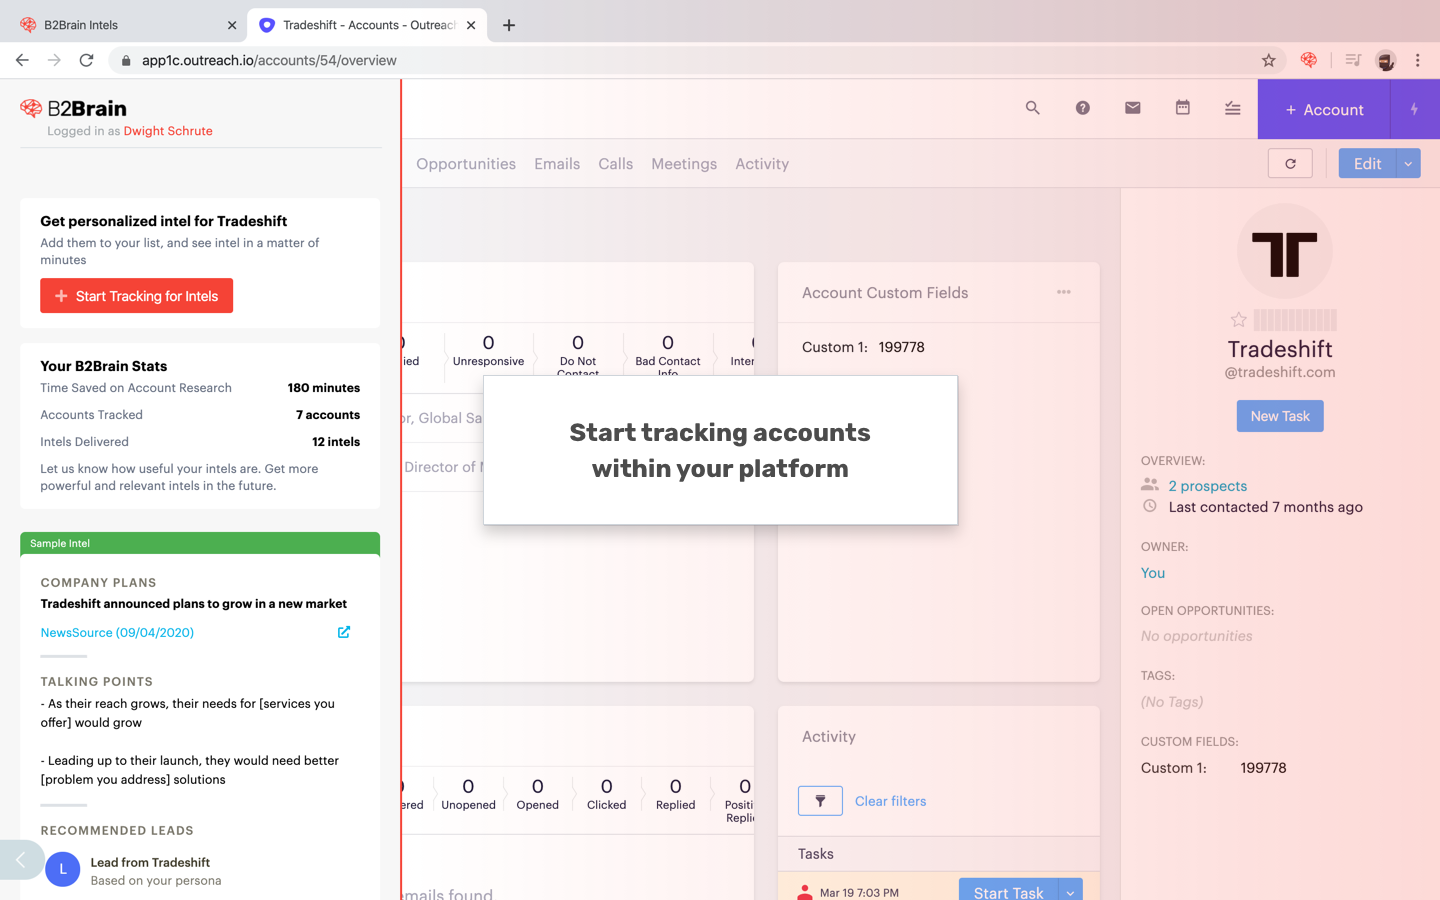Switch to the Calls tab
The width and height of the screenshot is (1440, 900).
[616, 164]
